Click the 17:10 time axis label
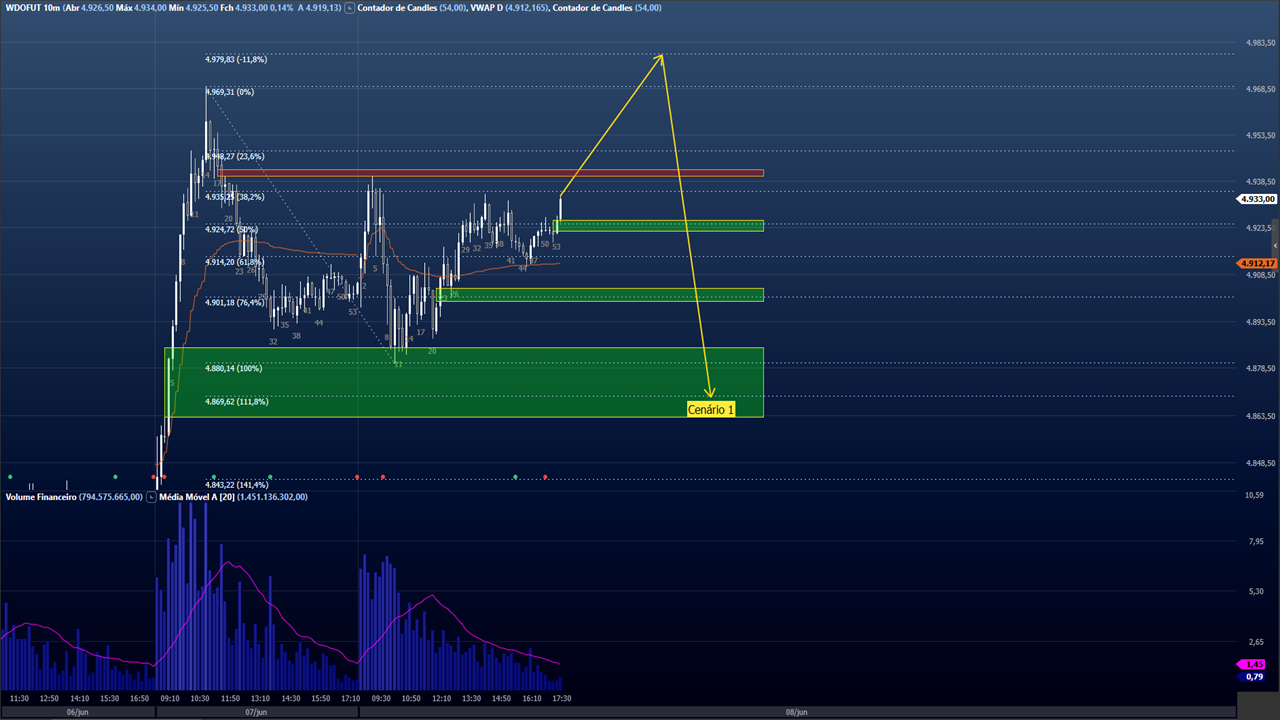 click(350, 698)
